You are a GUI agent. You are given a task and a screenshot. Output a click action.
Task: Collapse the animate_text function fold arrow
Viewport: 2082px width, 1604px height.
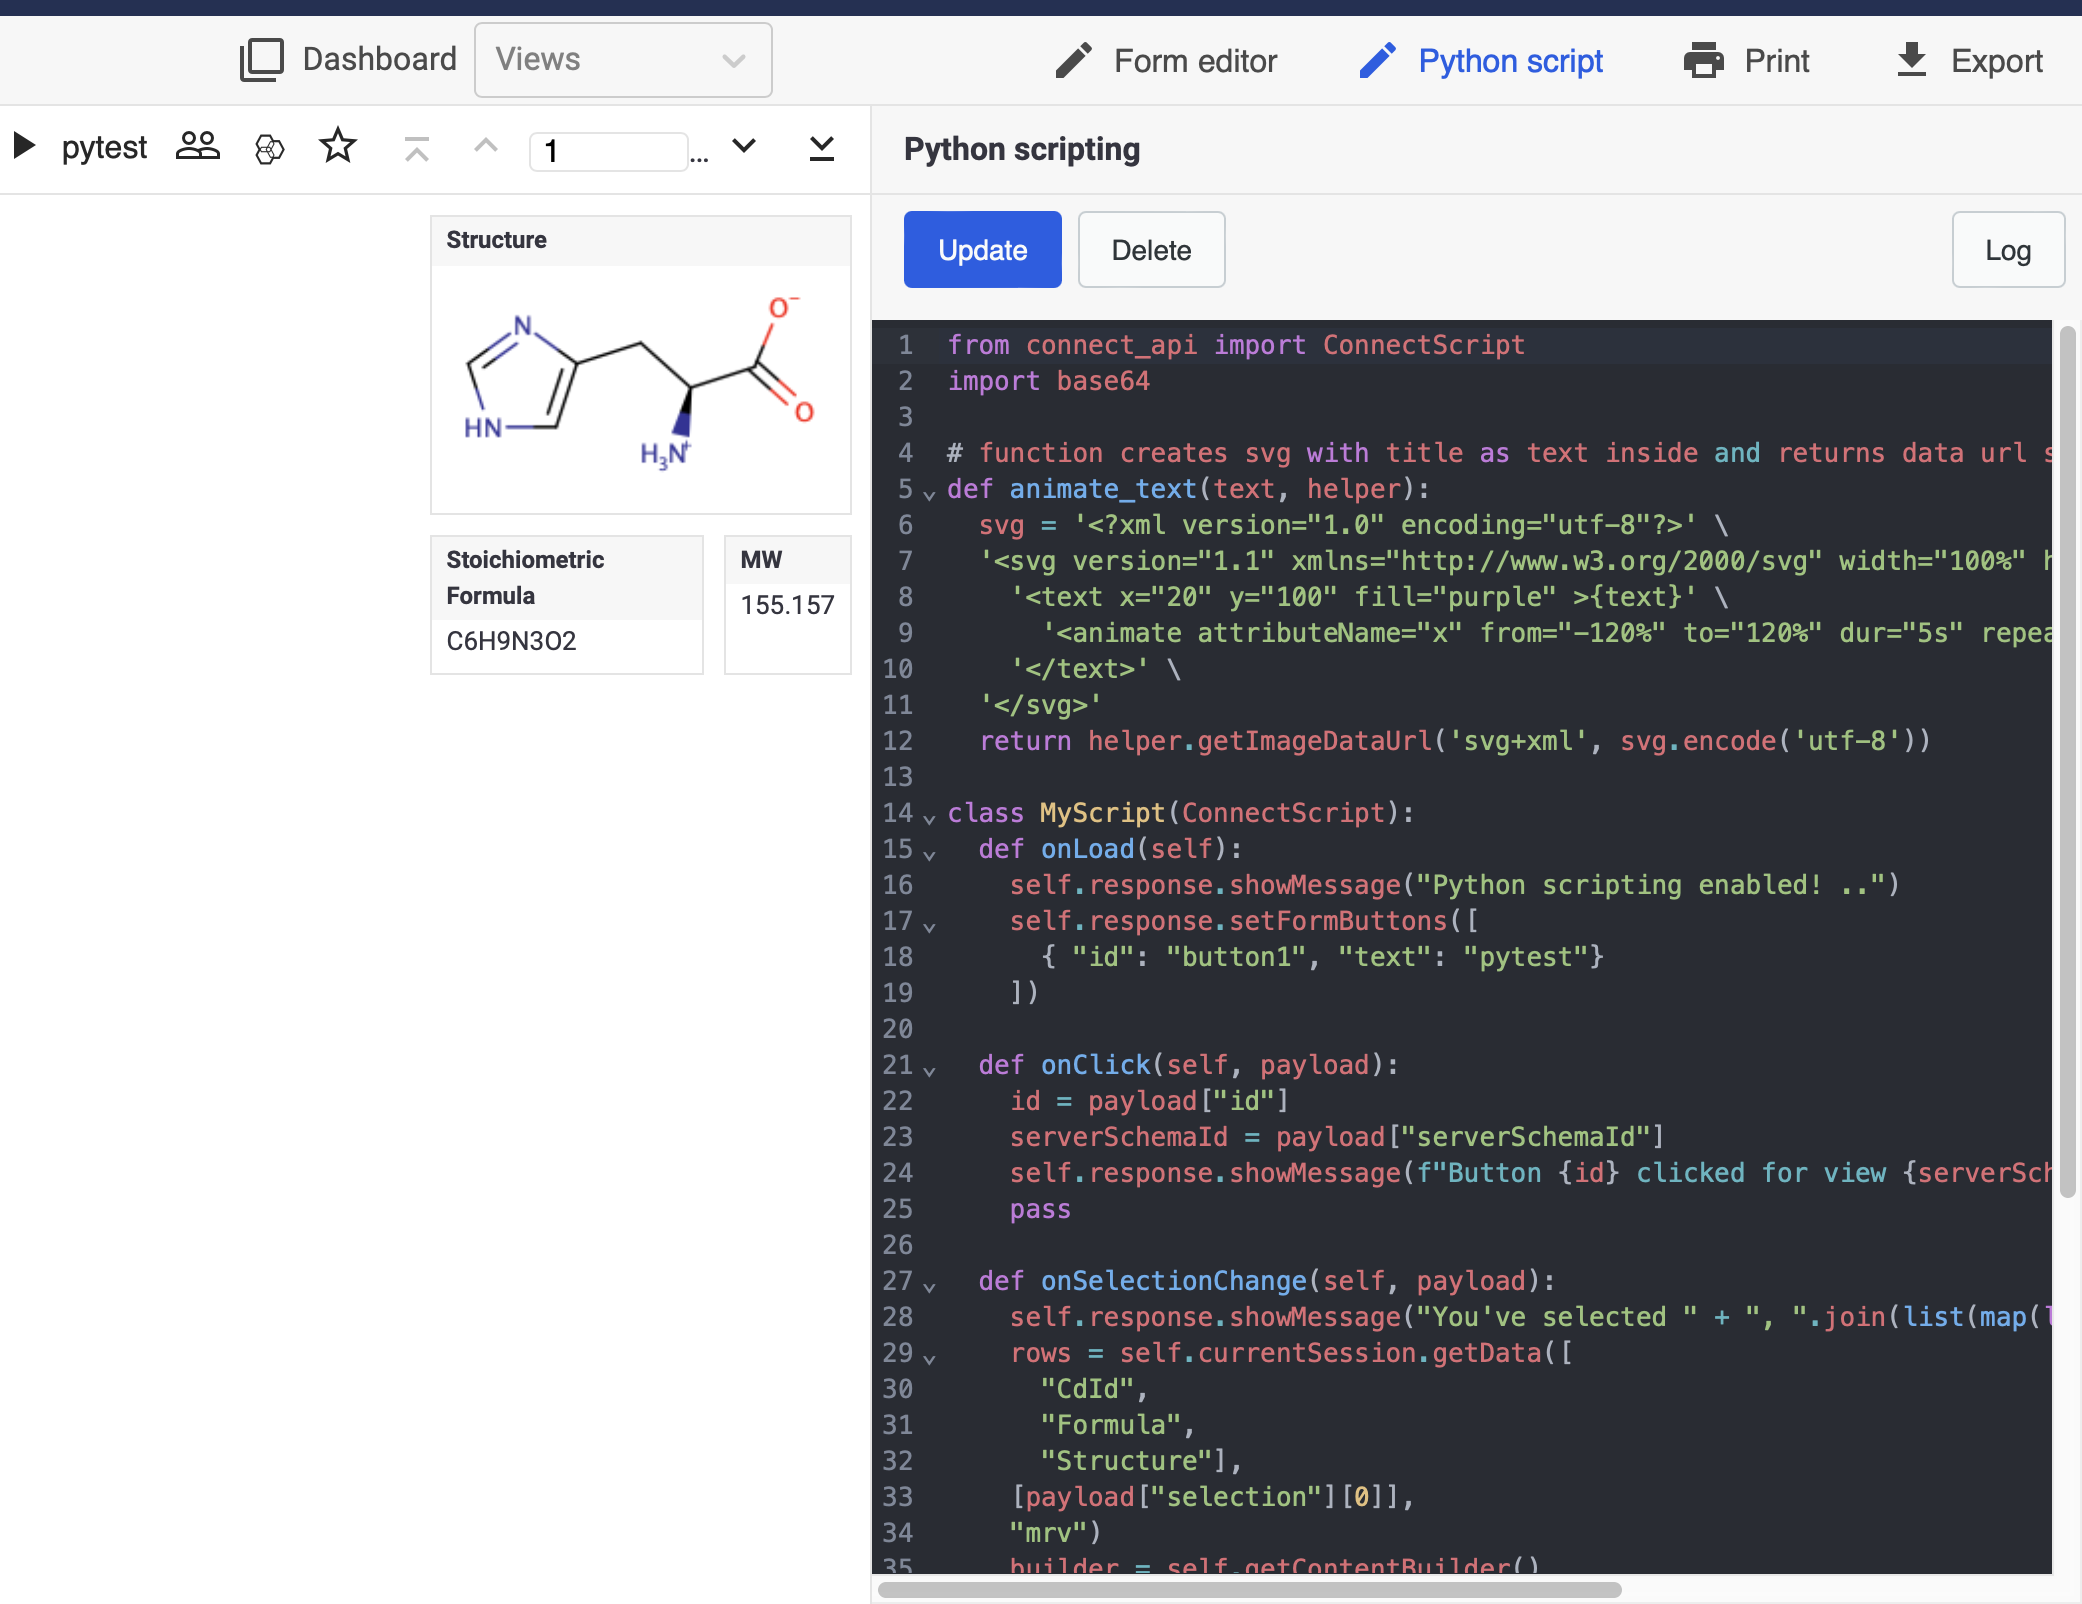pyautogui.click(x=929, y=494)
